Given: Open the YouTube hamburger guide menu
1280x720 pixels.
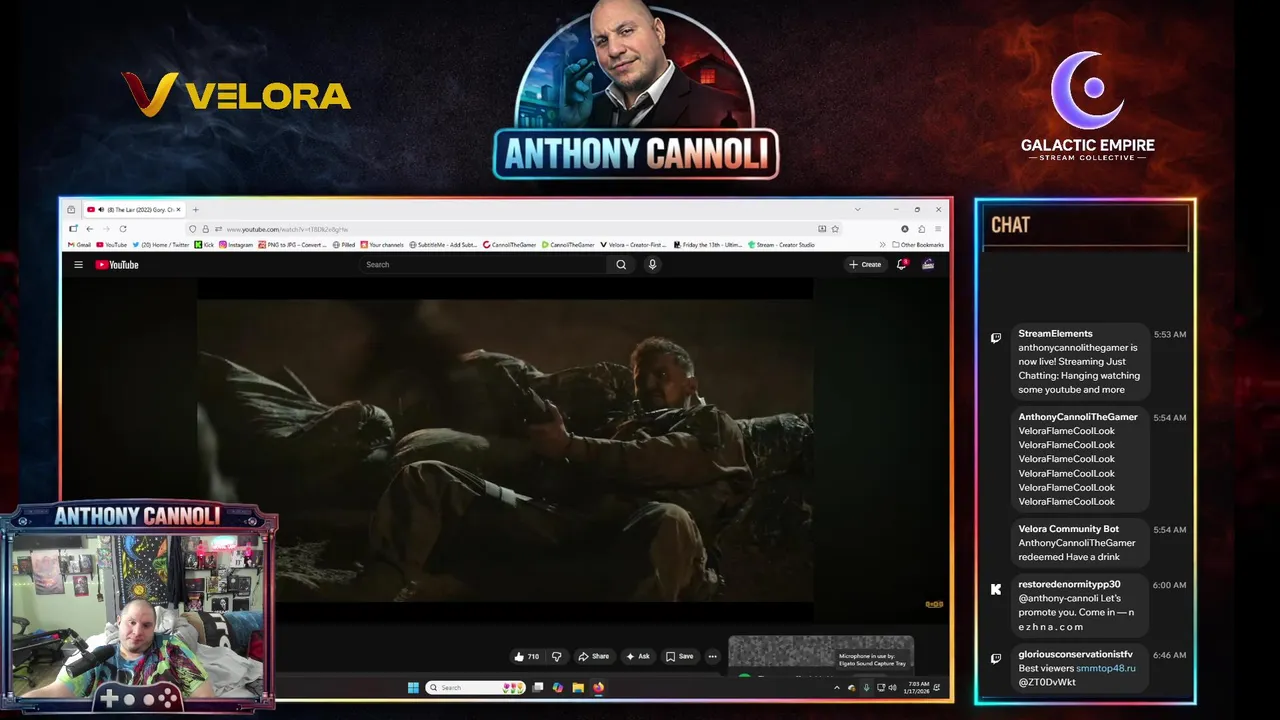Looking at the screenshot, I should click(x=78, y=265).
